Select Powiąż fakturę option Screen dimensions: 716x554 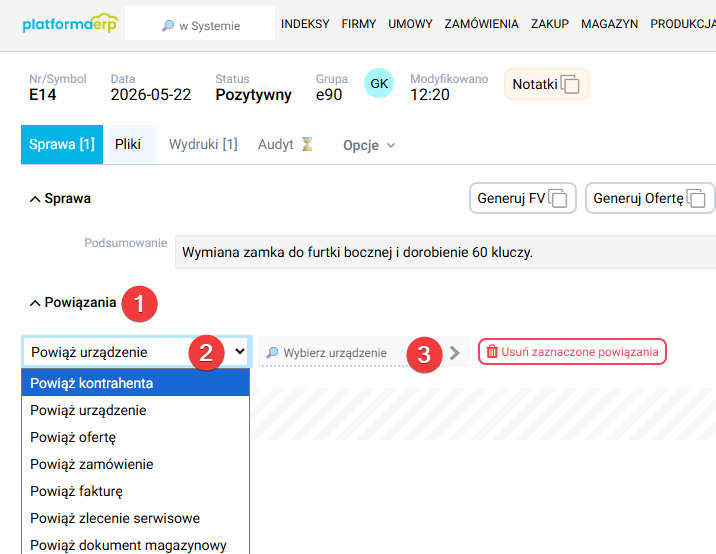click(135, 491)
